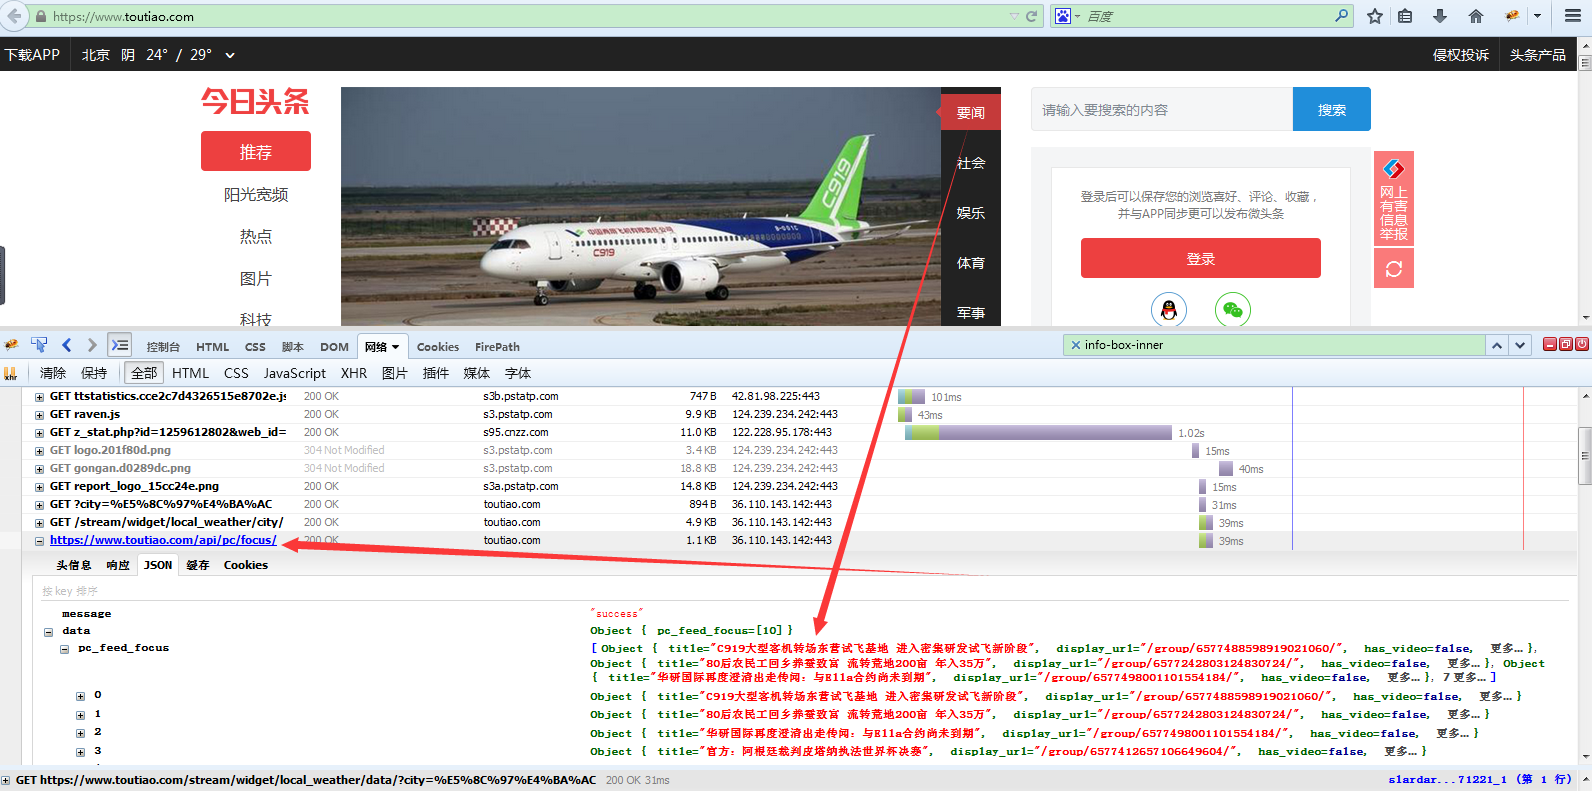Click the blue 搜索 search button
The height and width of the screenshot is (791, 1592).
pos(1332,109)
